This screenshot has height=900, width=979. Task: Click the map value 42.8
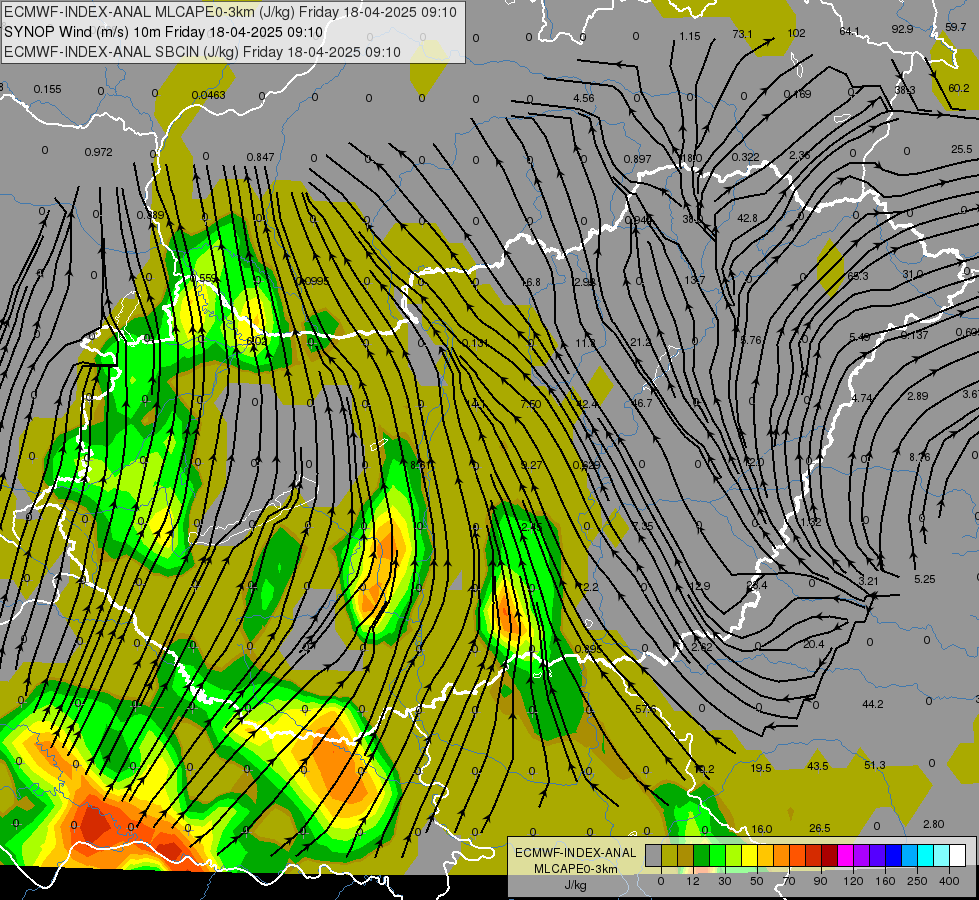click(x=747, y=218)
